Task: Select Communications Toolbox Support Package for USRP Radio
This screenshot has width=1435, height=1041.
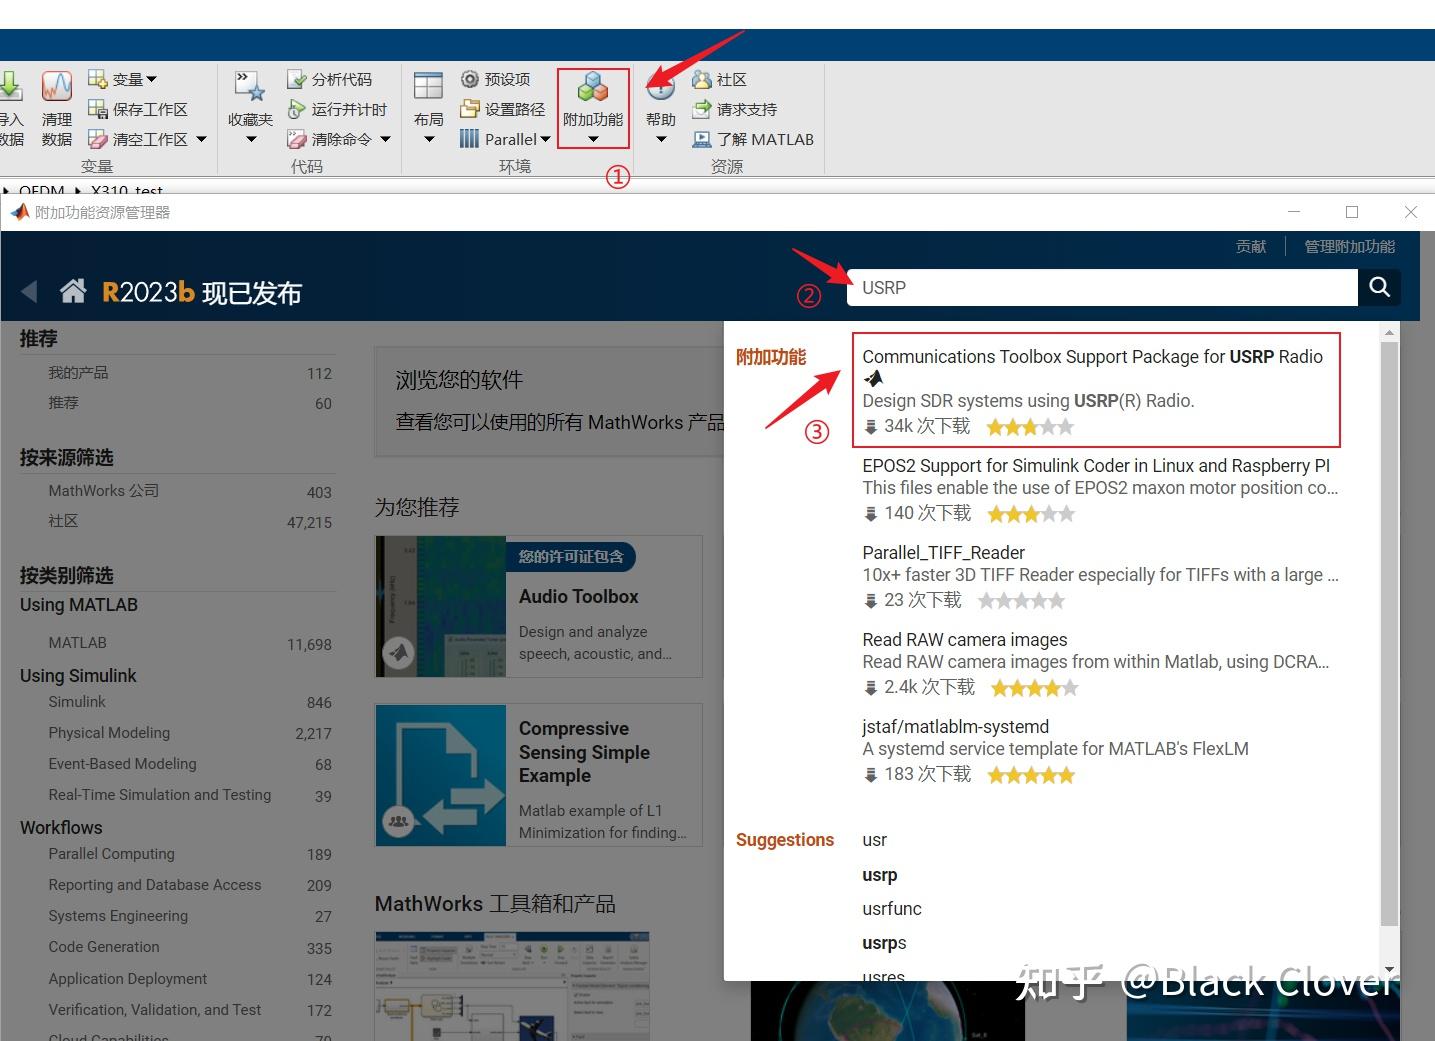Action: 1096,390
